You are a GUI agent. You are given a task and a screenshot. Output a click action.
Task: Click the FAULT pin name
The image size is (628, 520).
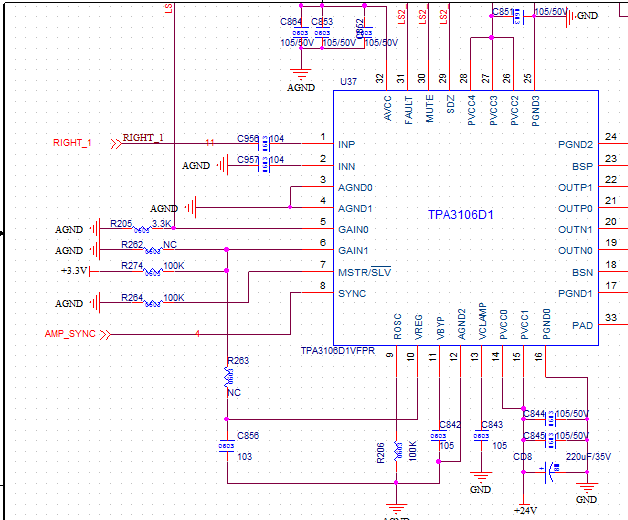(409, 110)
